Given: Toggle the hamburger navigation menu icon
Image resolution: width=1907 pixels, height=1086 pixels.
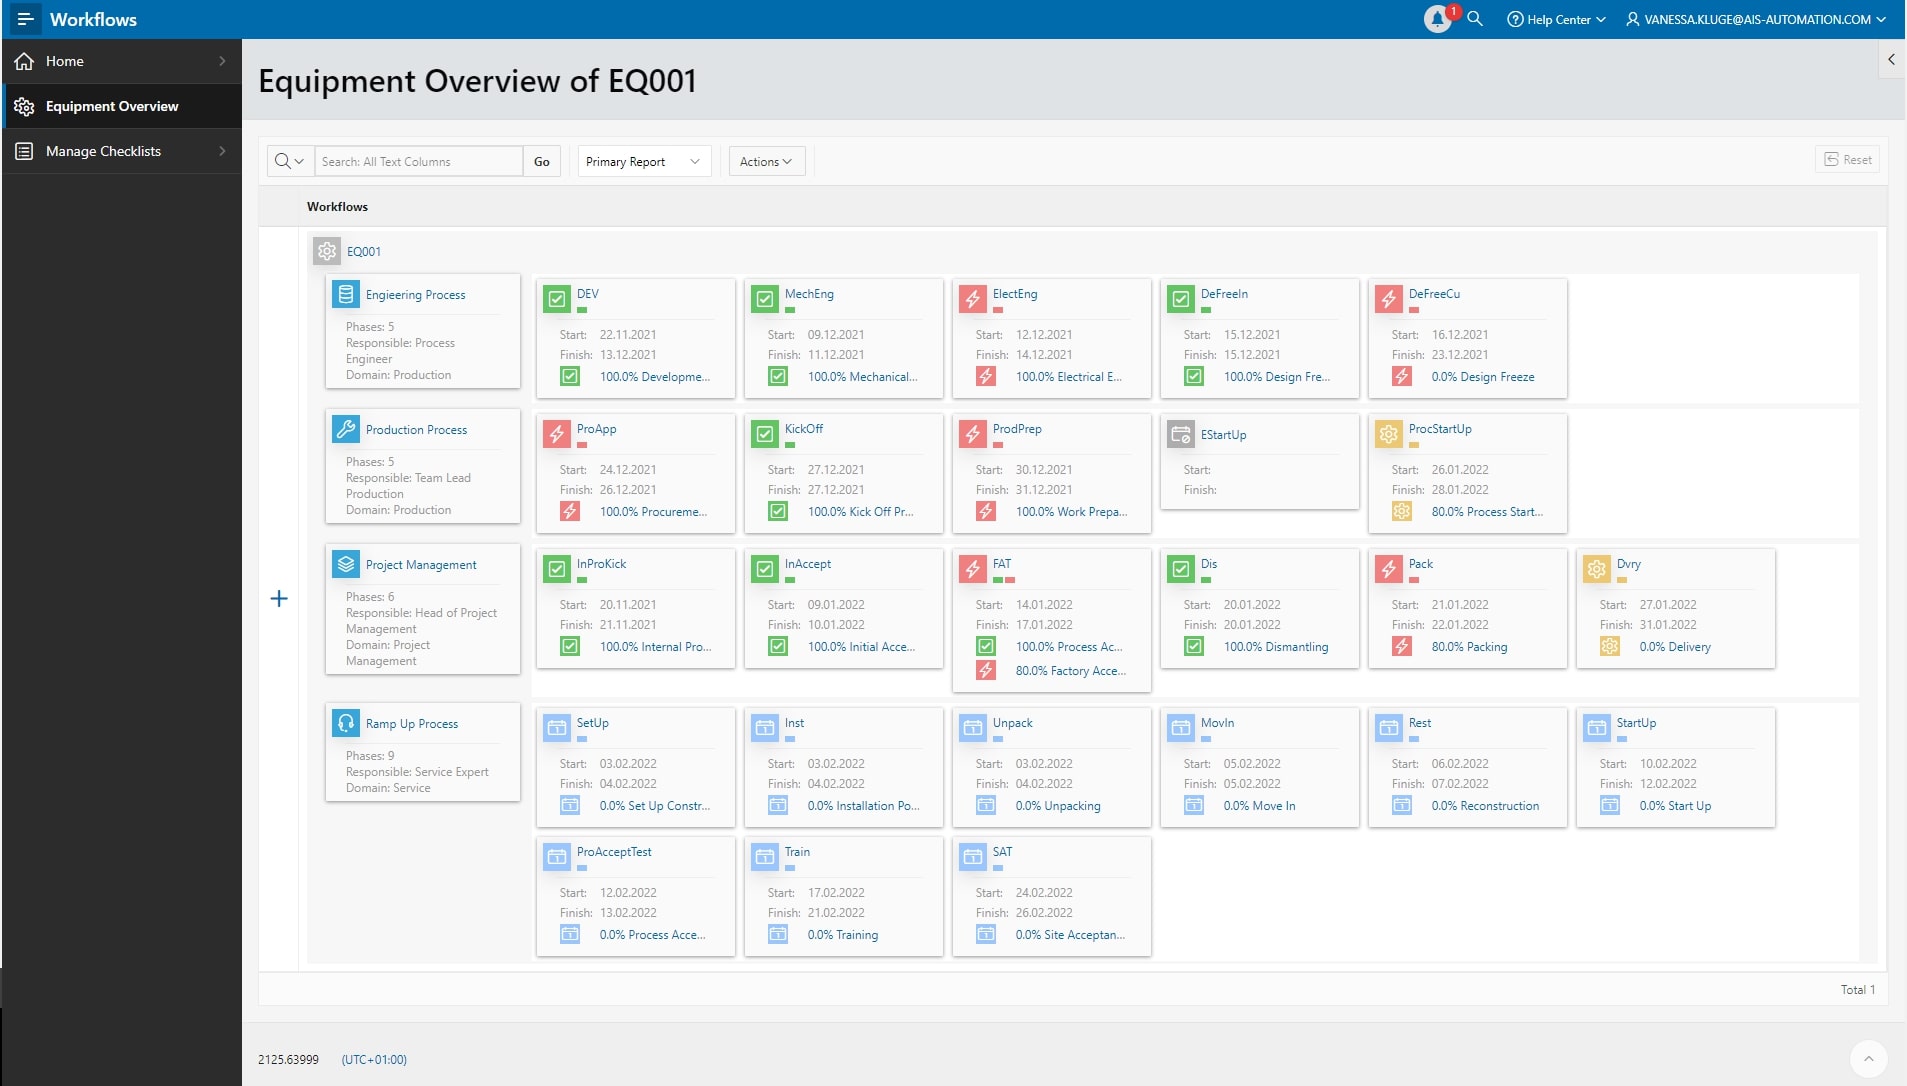Looking at the screenshot, I should pyautogui.click(x=25, y=19).
